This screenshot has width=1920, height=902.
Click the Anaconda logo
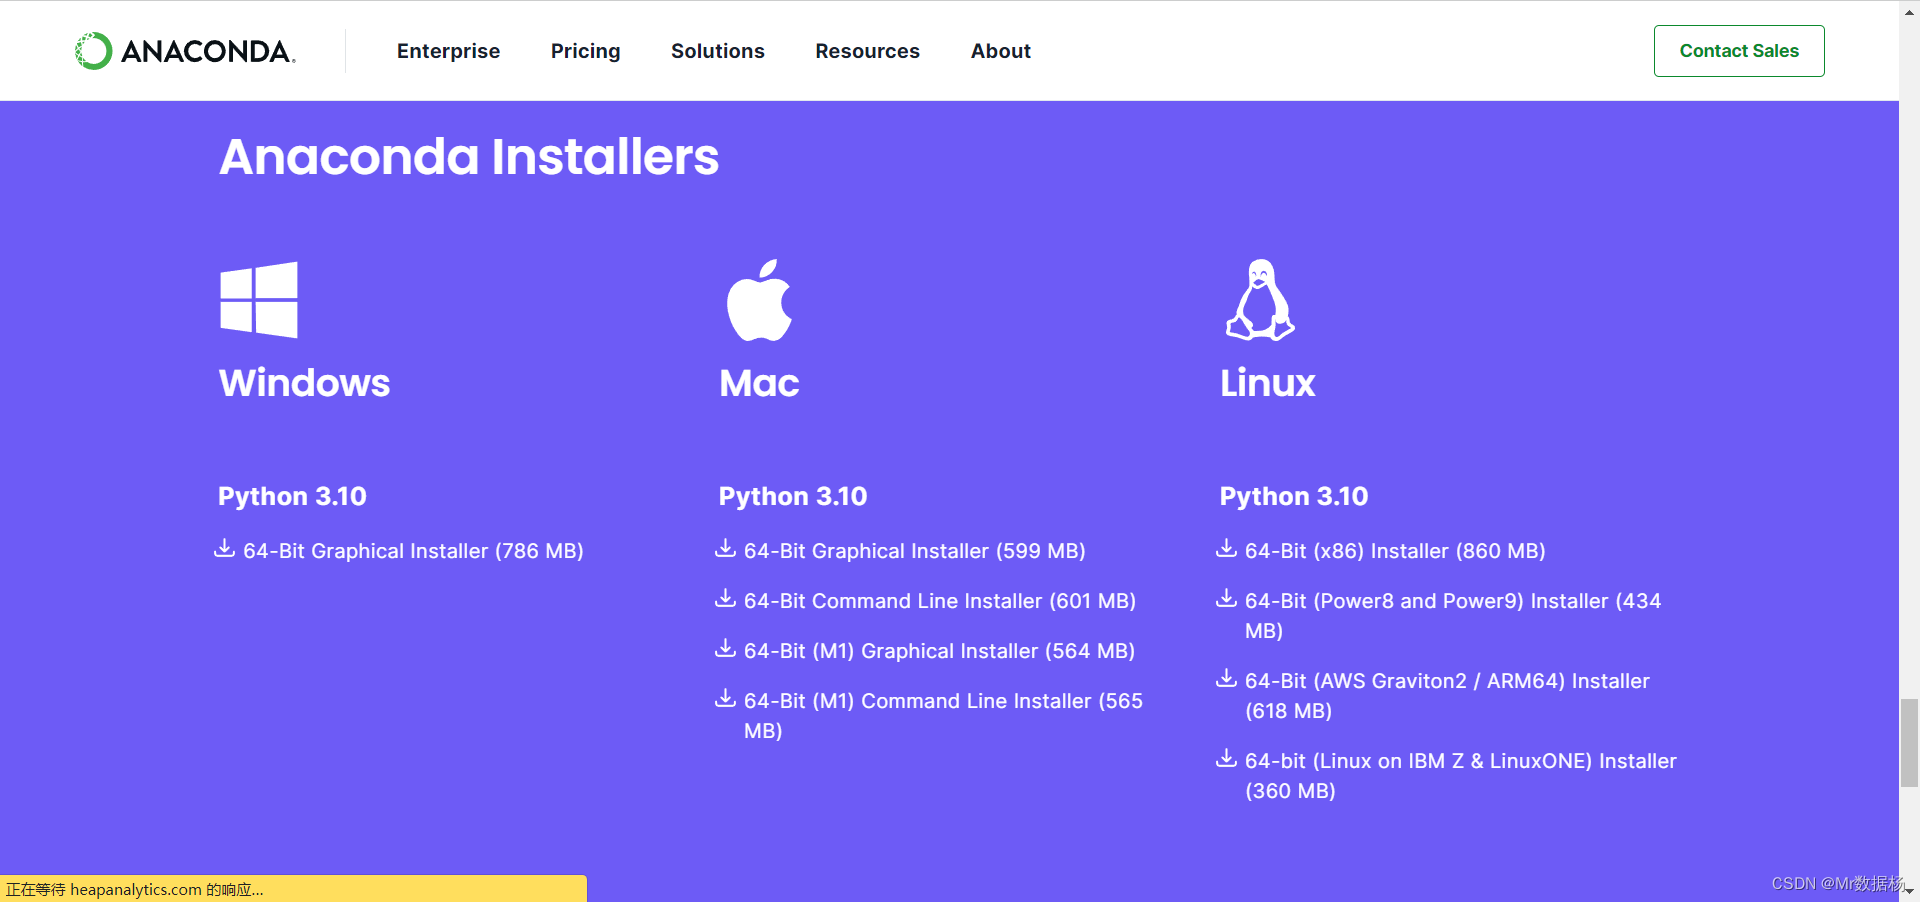click(x=183, y=50)
